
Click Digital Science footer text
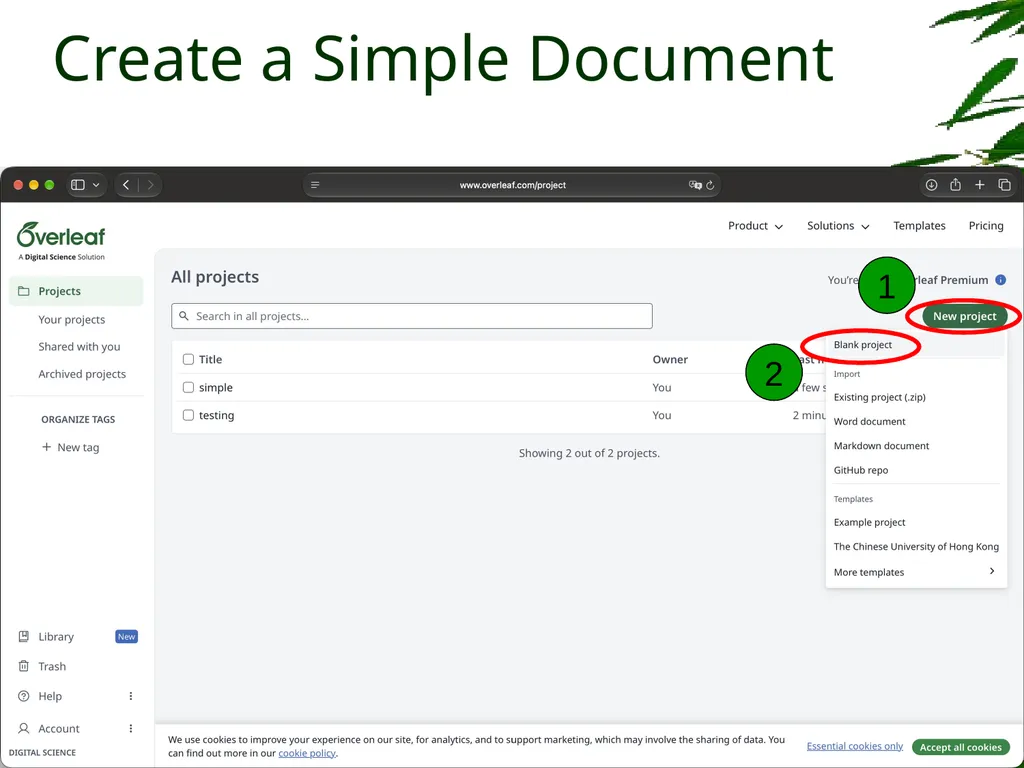[x=42, y=752]
